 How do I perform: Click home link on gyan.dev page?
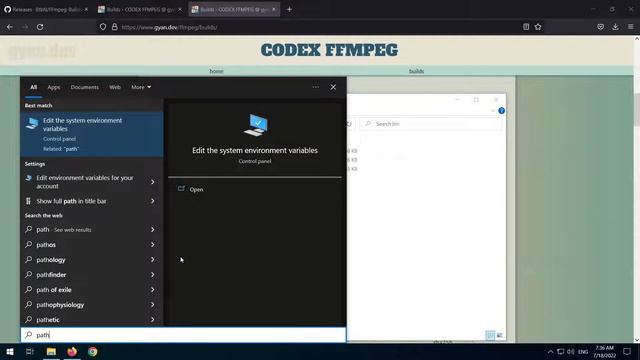point(216,71)
